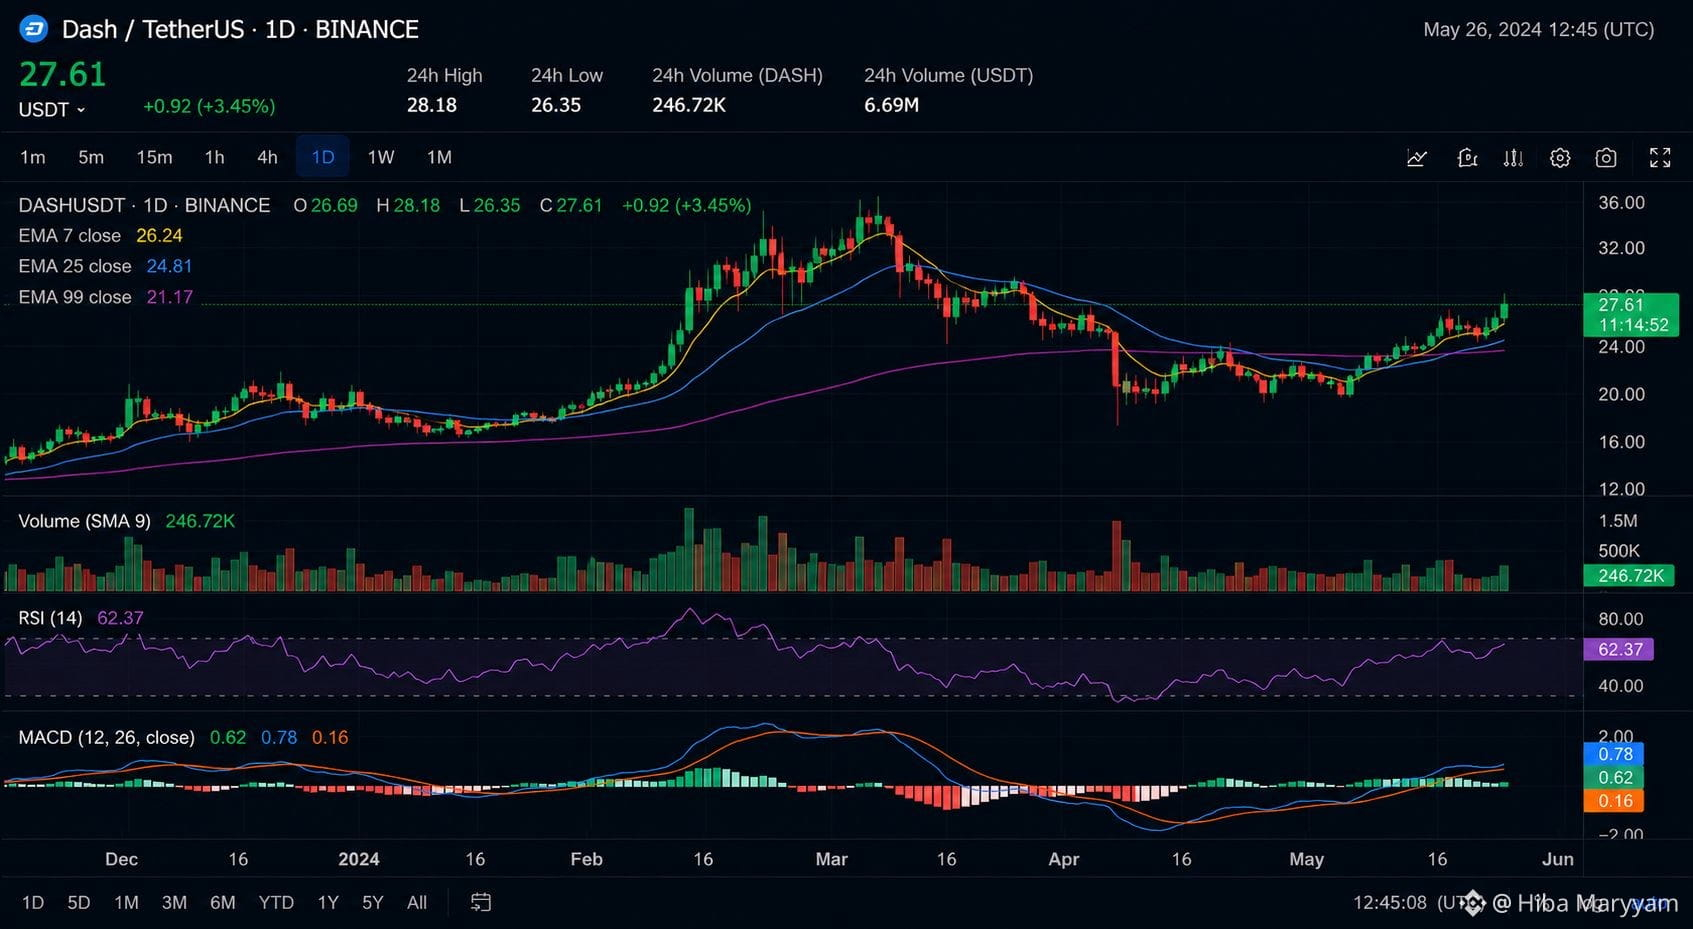Click the 36.00 price scale label
The height and width of the screenshot is (929, 1693).
point(1621,203)
